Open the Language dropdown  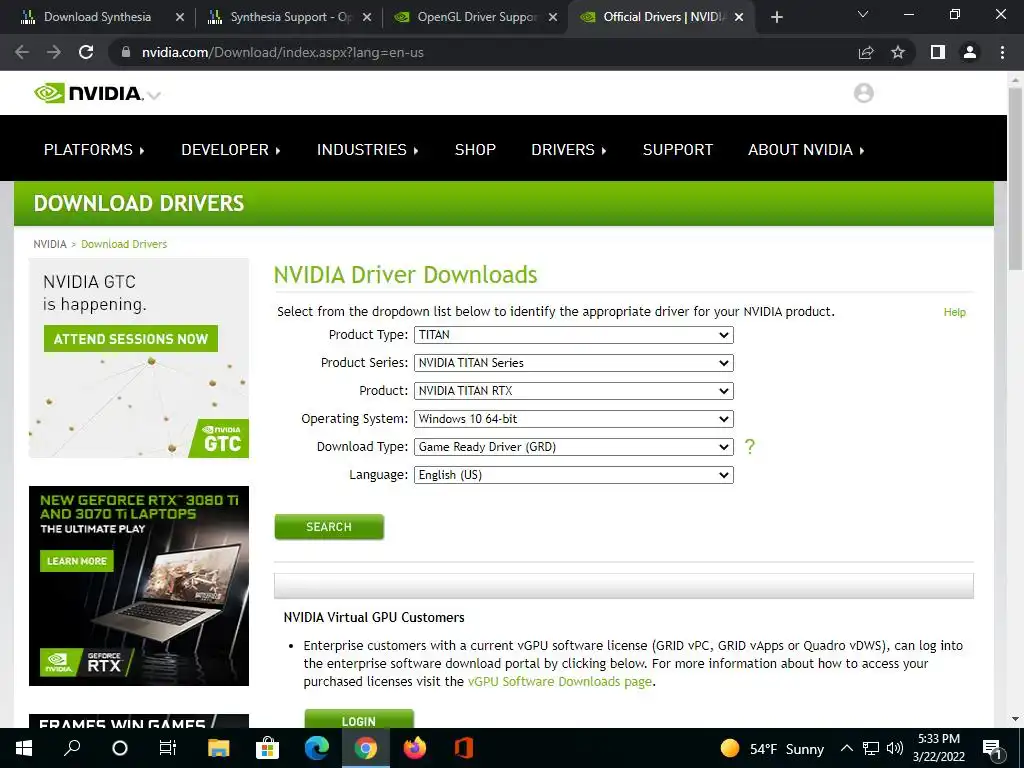573,475
